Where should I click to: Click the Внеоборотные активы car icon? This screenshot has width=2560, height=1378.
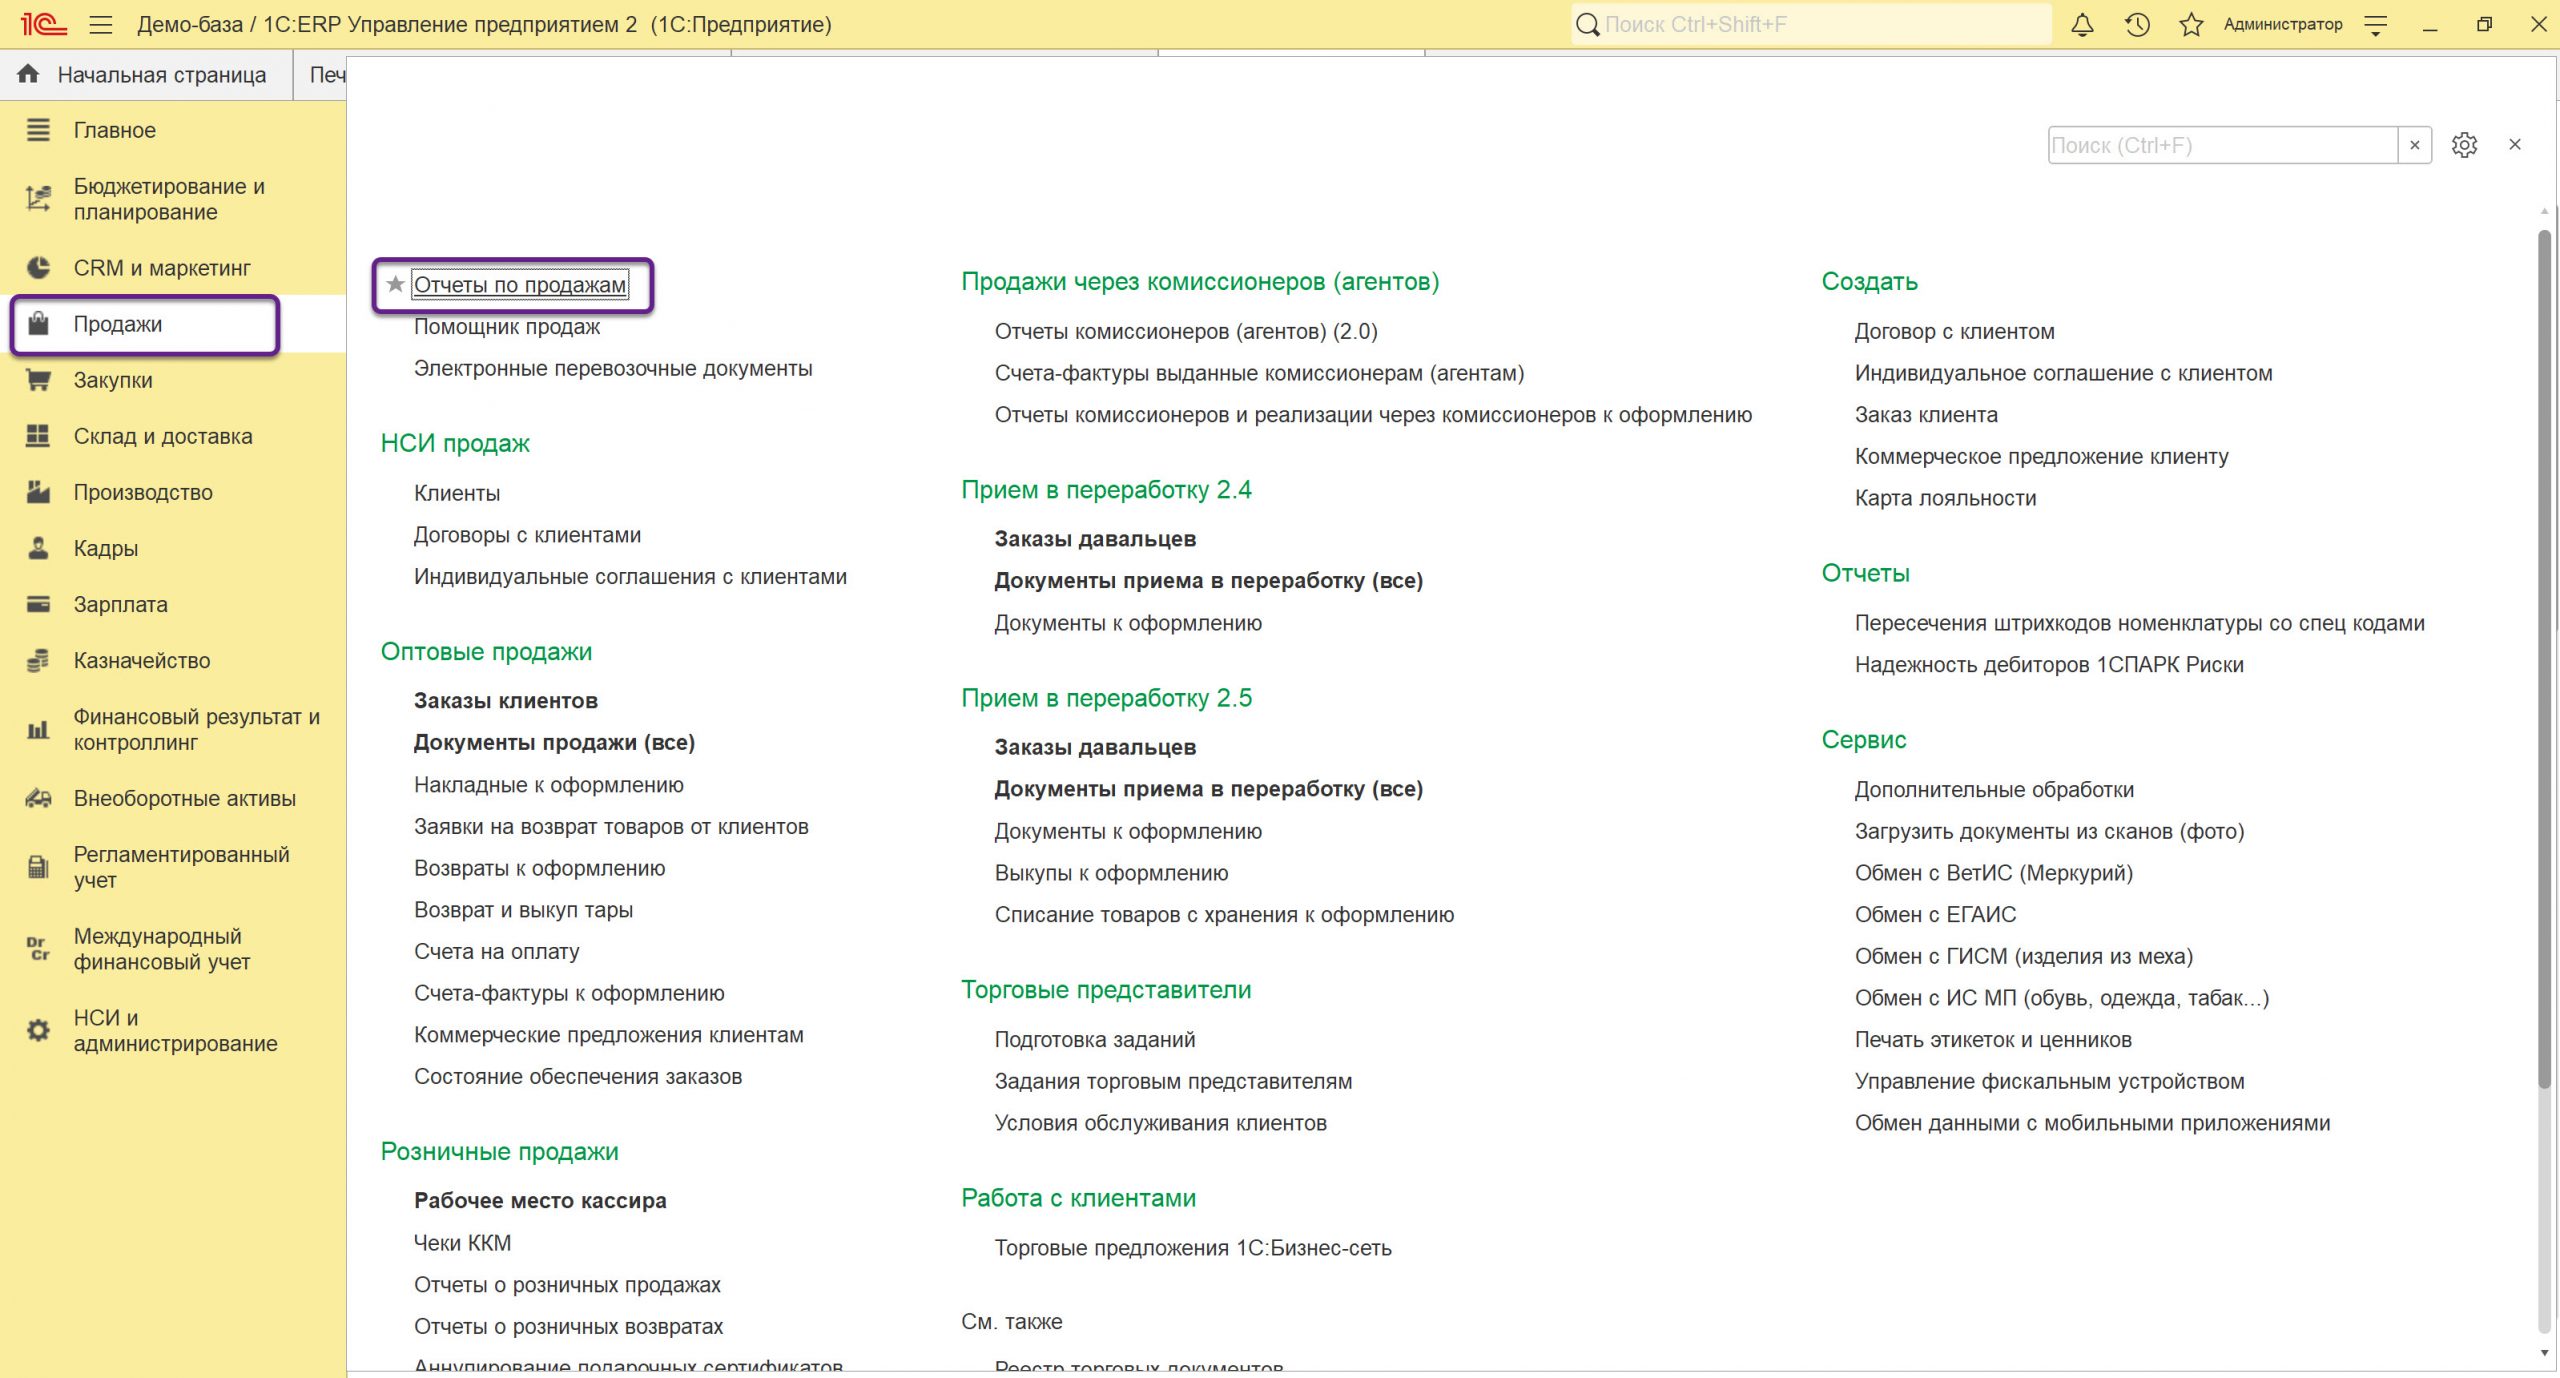click(x=38, y=798)
